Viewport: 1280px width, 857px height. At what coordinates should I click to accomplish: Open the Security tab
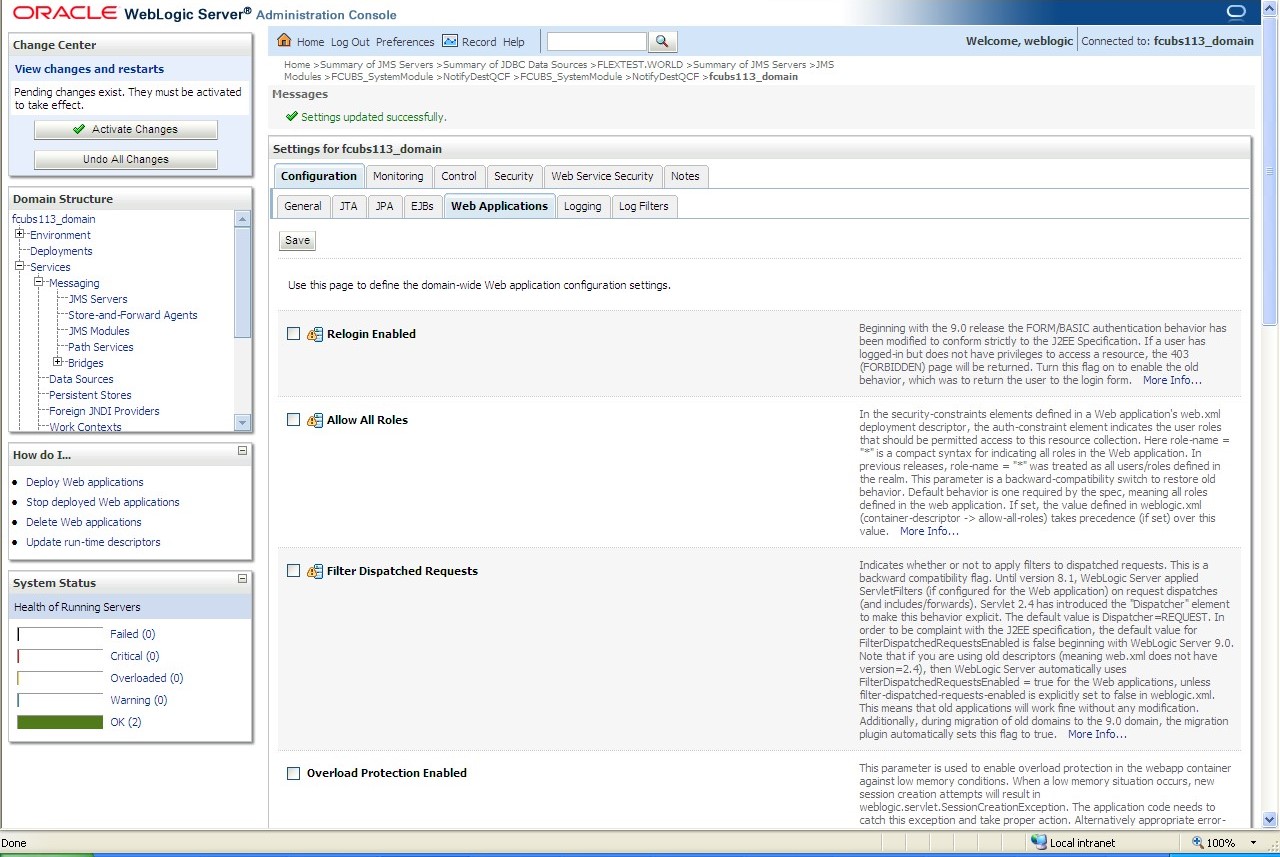(x=514, y=176)
